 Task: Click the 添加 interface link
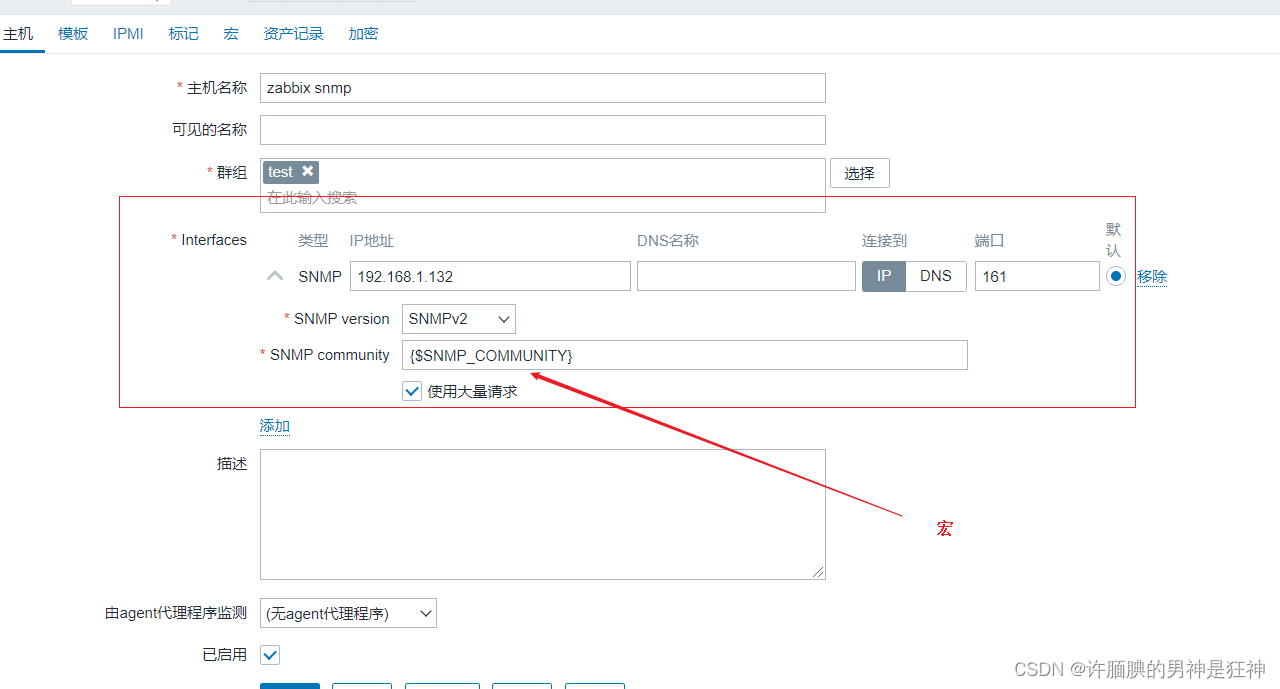point(275,426)
